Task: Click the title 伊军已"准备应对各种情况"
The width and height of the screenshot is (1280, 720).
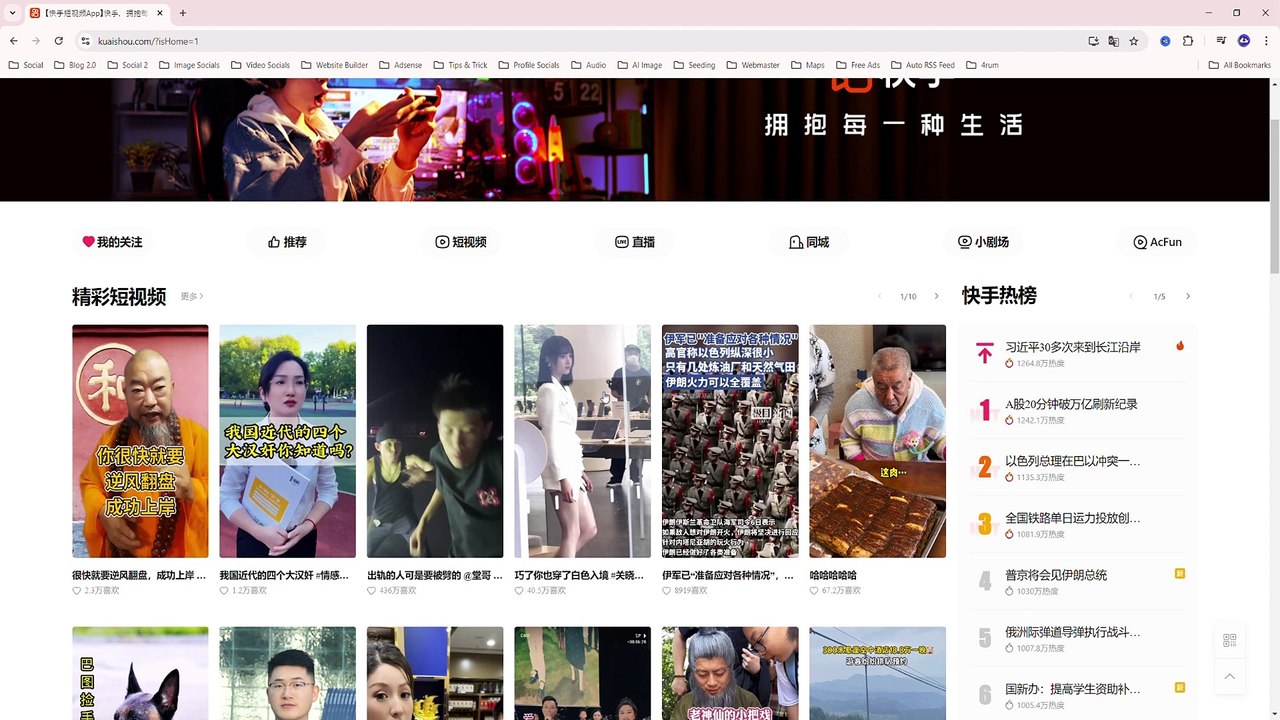Action: coord(727,575)
